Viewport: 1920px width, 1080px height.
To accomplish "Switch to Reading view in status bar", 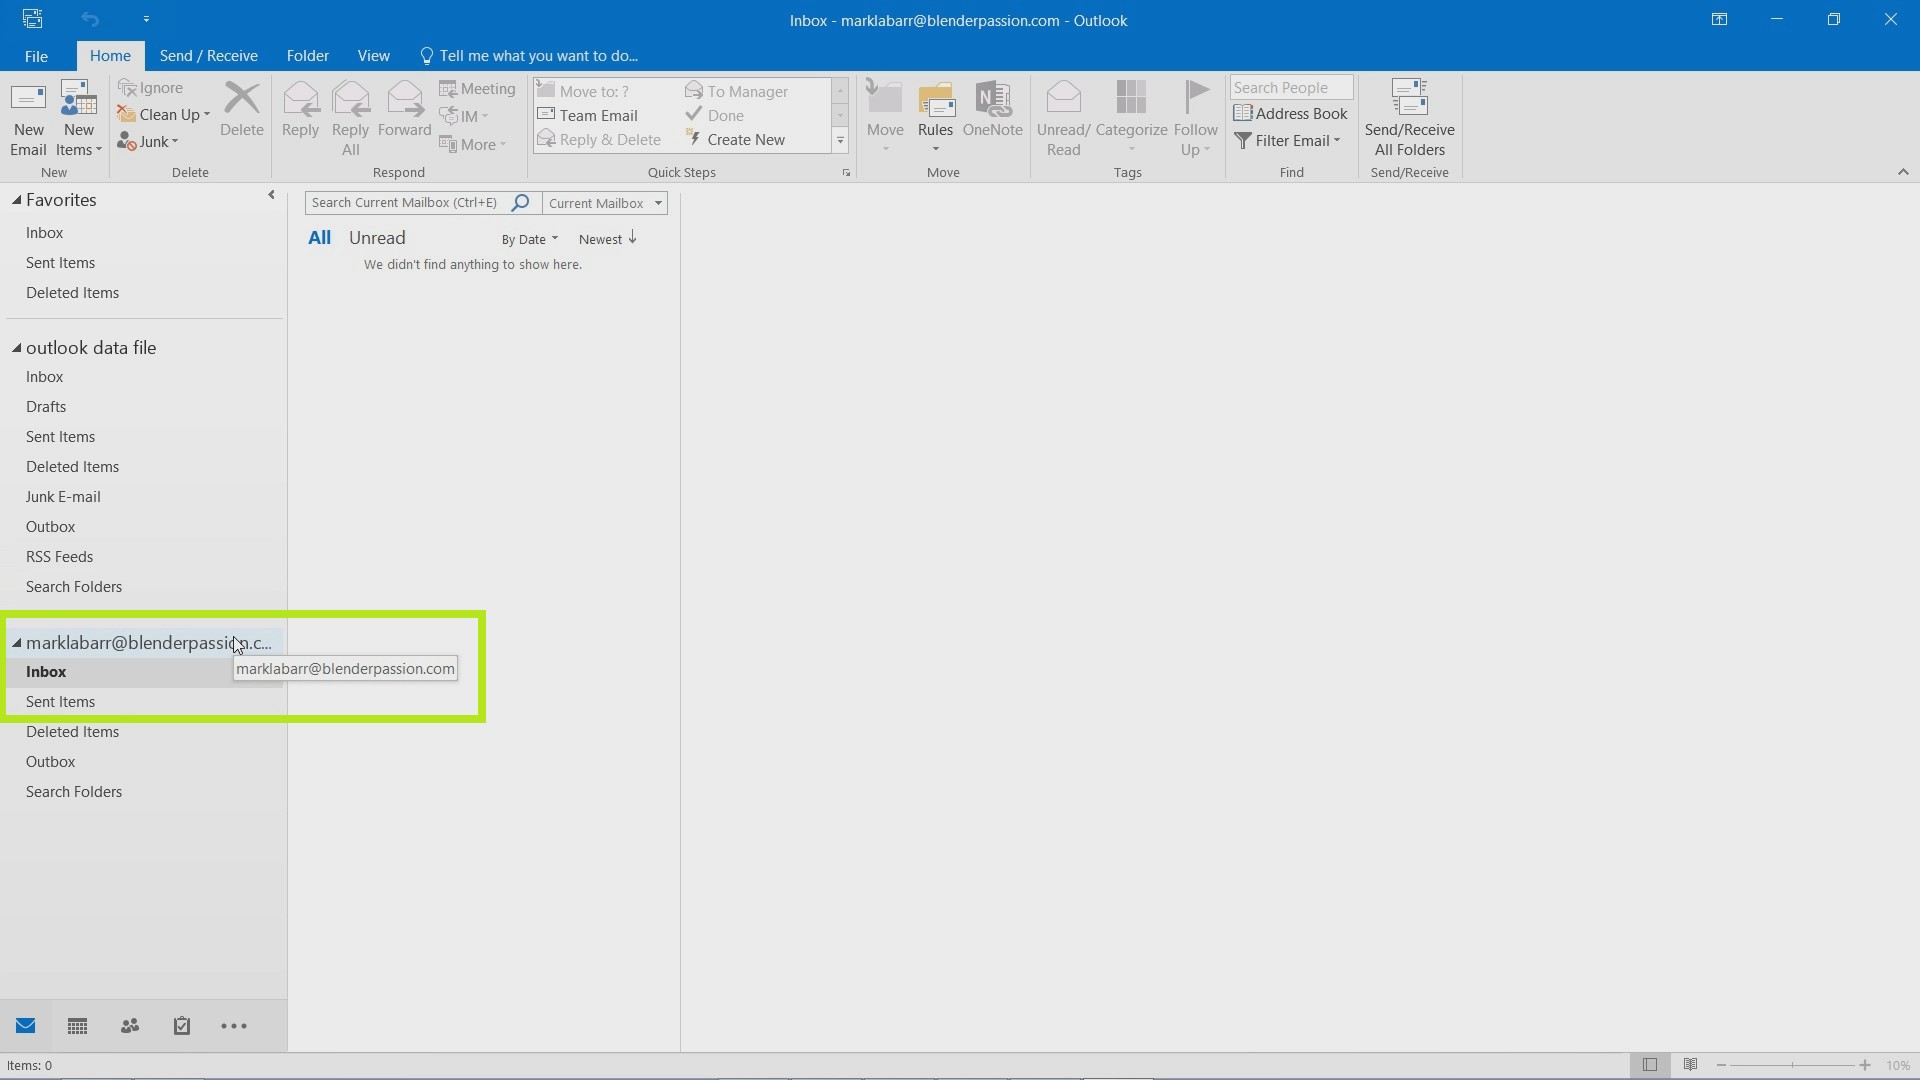I will [1690, 1065].
